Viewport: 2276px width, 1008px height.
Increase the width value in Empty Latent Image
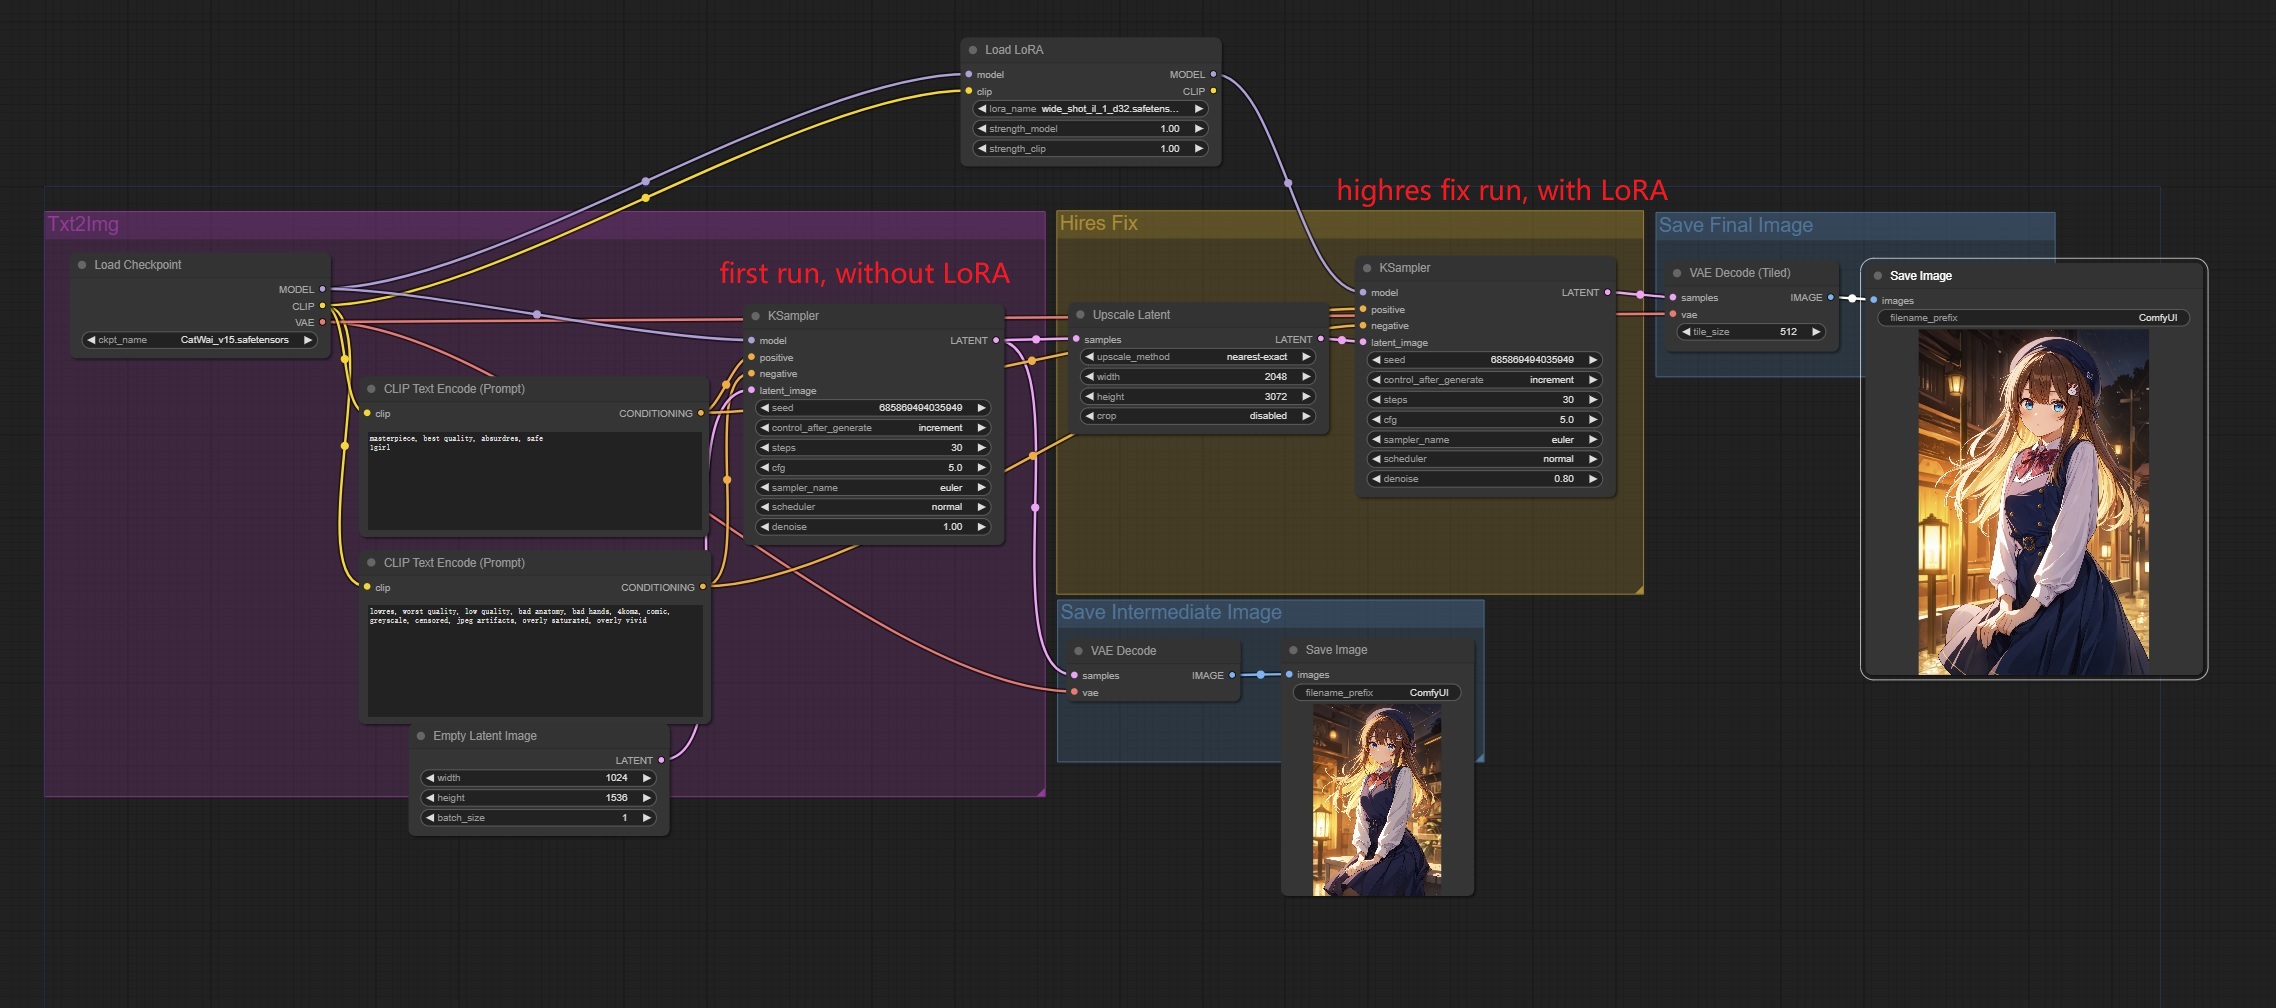click(x=647, y=778)
